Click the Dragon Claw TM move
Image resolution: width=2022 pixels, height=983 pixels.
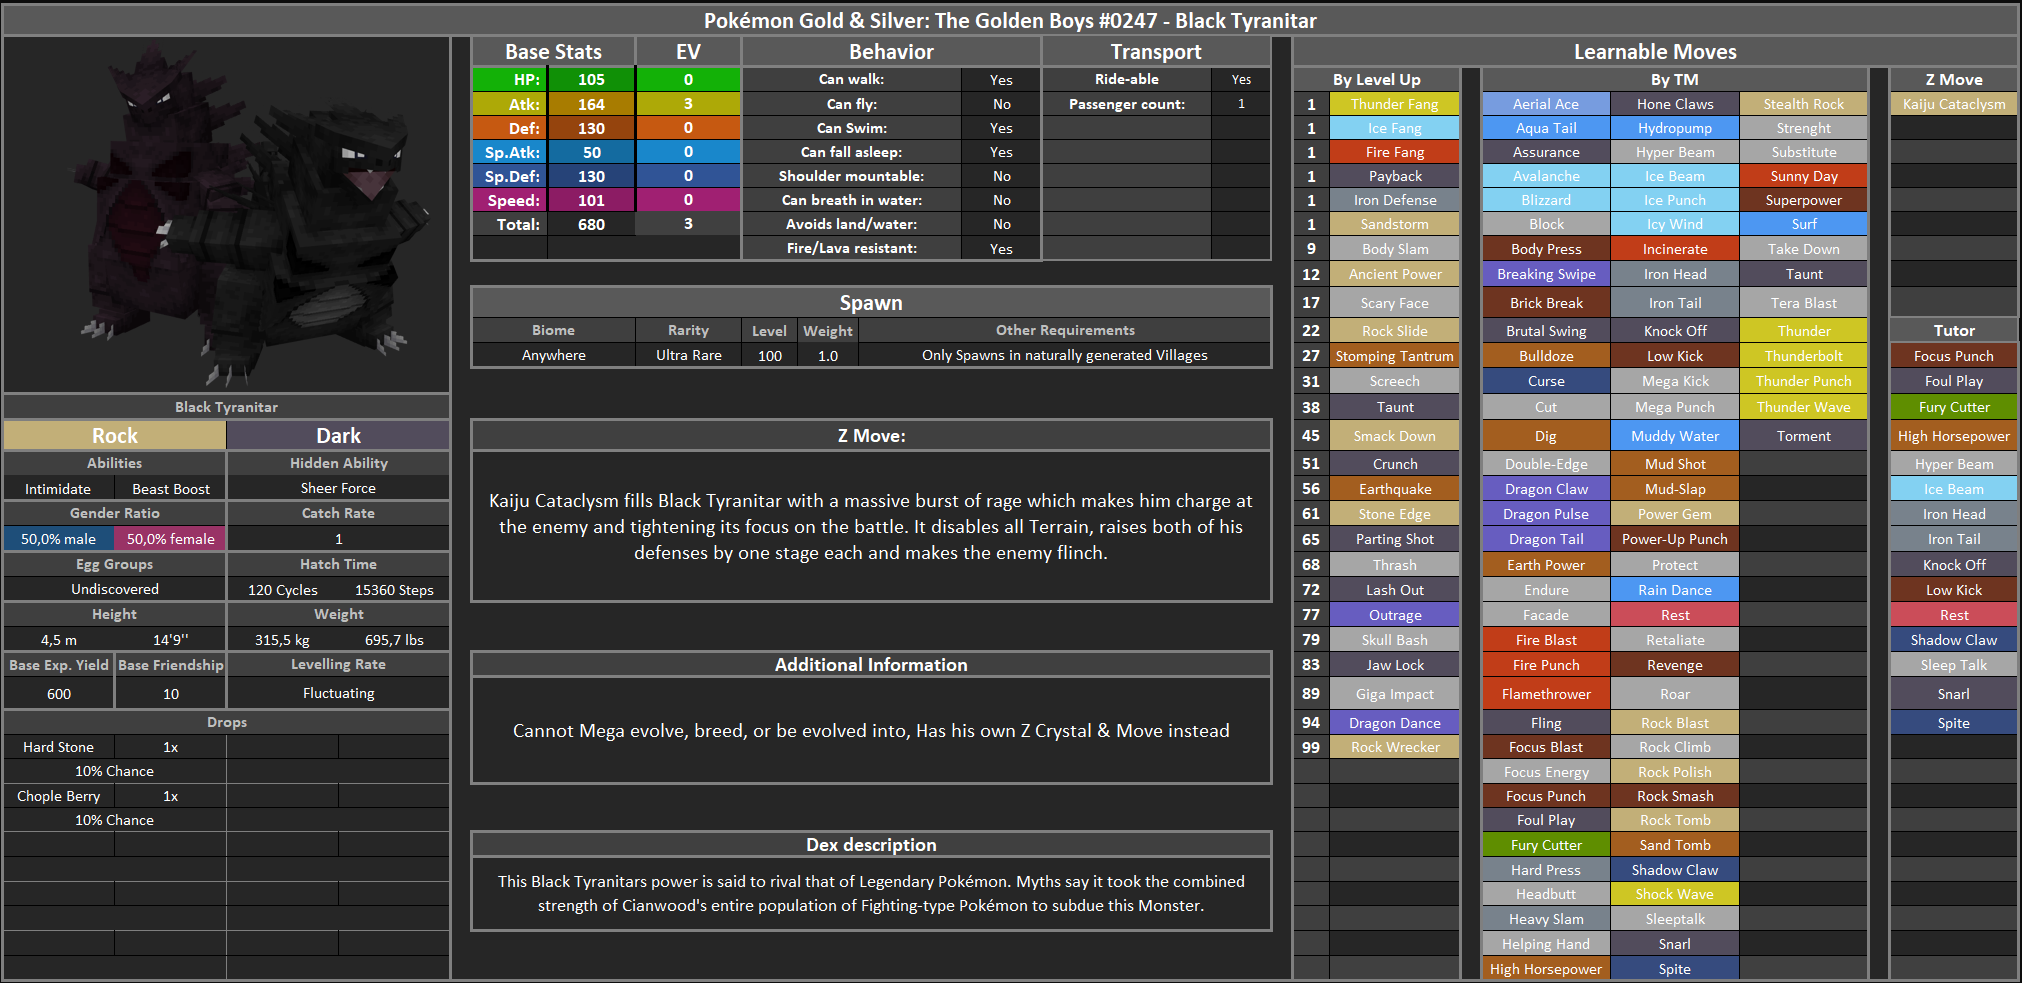coord(1546,489)
